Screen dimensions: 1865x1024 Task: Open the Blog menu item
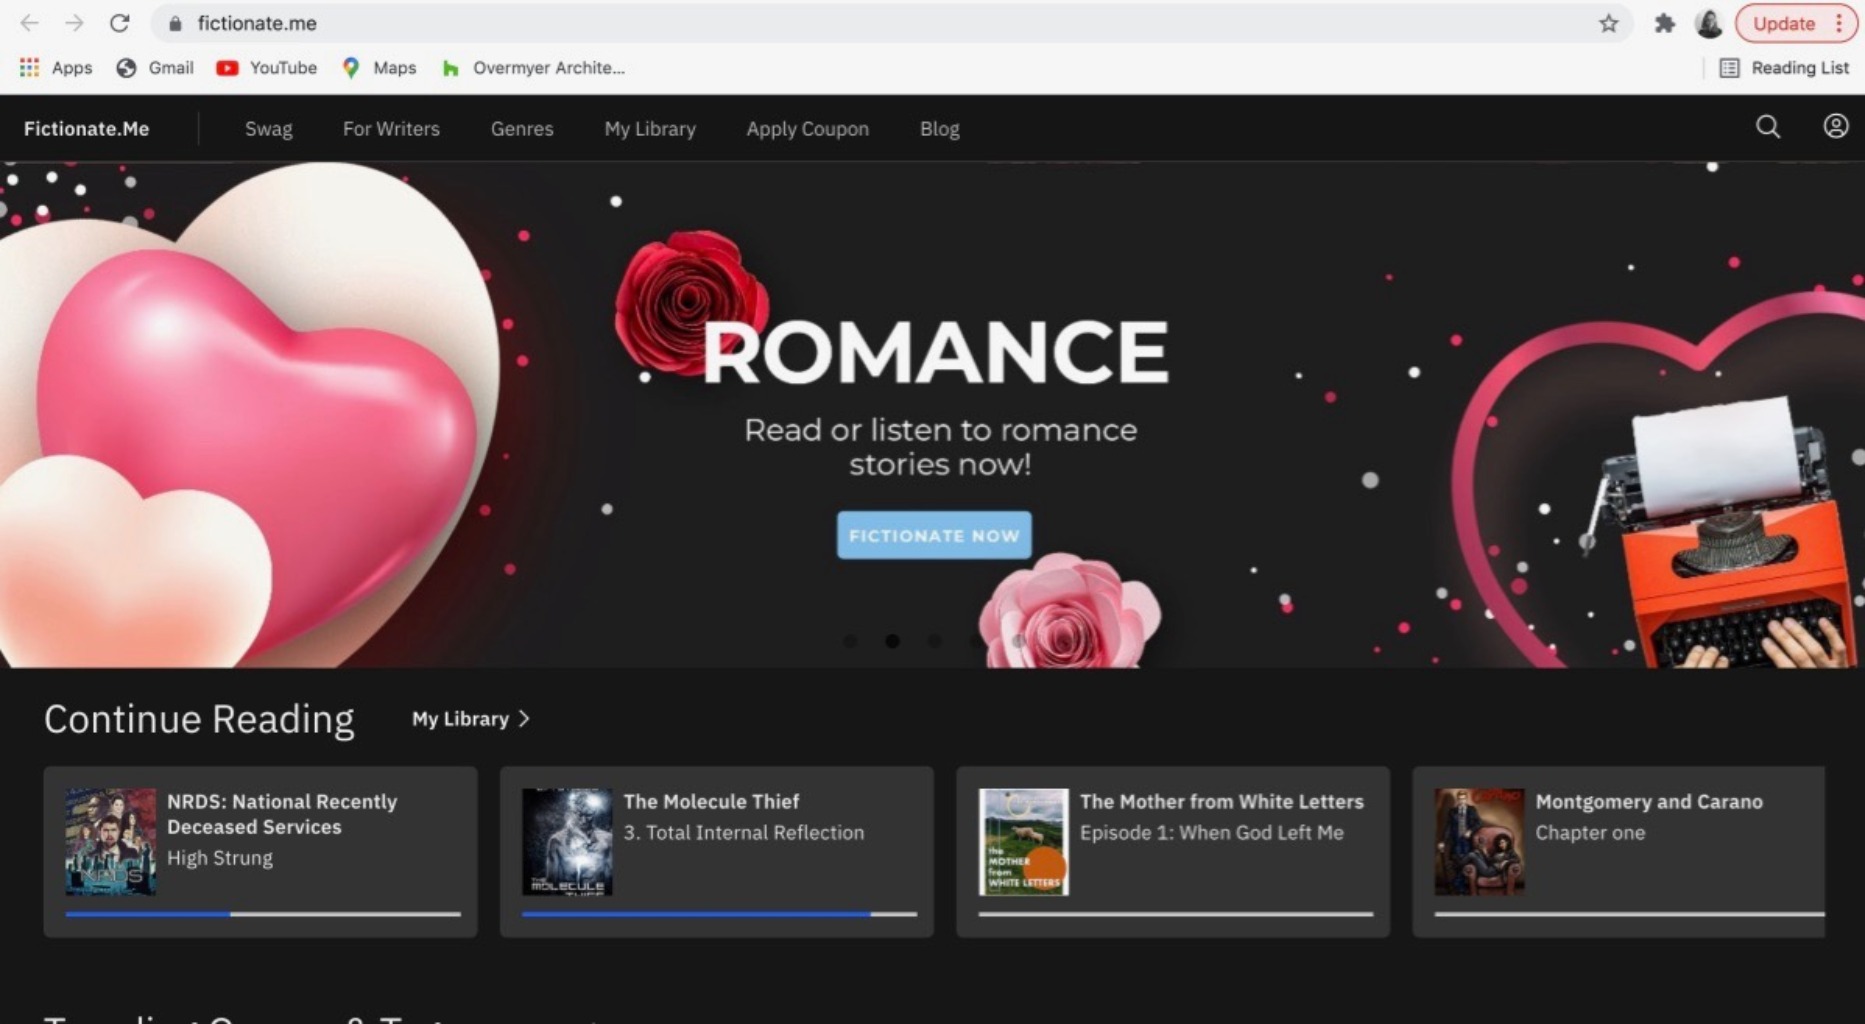pyautogui.click(x=939, y=128)
